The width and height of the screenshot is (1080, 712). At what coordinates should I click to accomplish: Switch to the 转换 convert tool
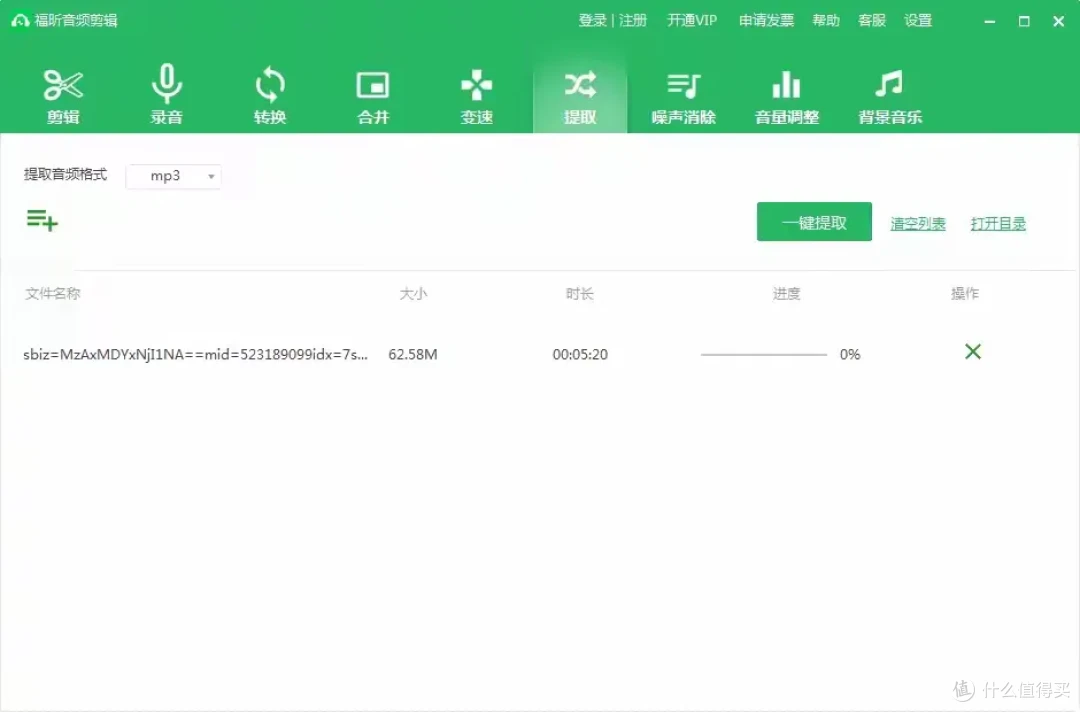click(270, 96)
